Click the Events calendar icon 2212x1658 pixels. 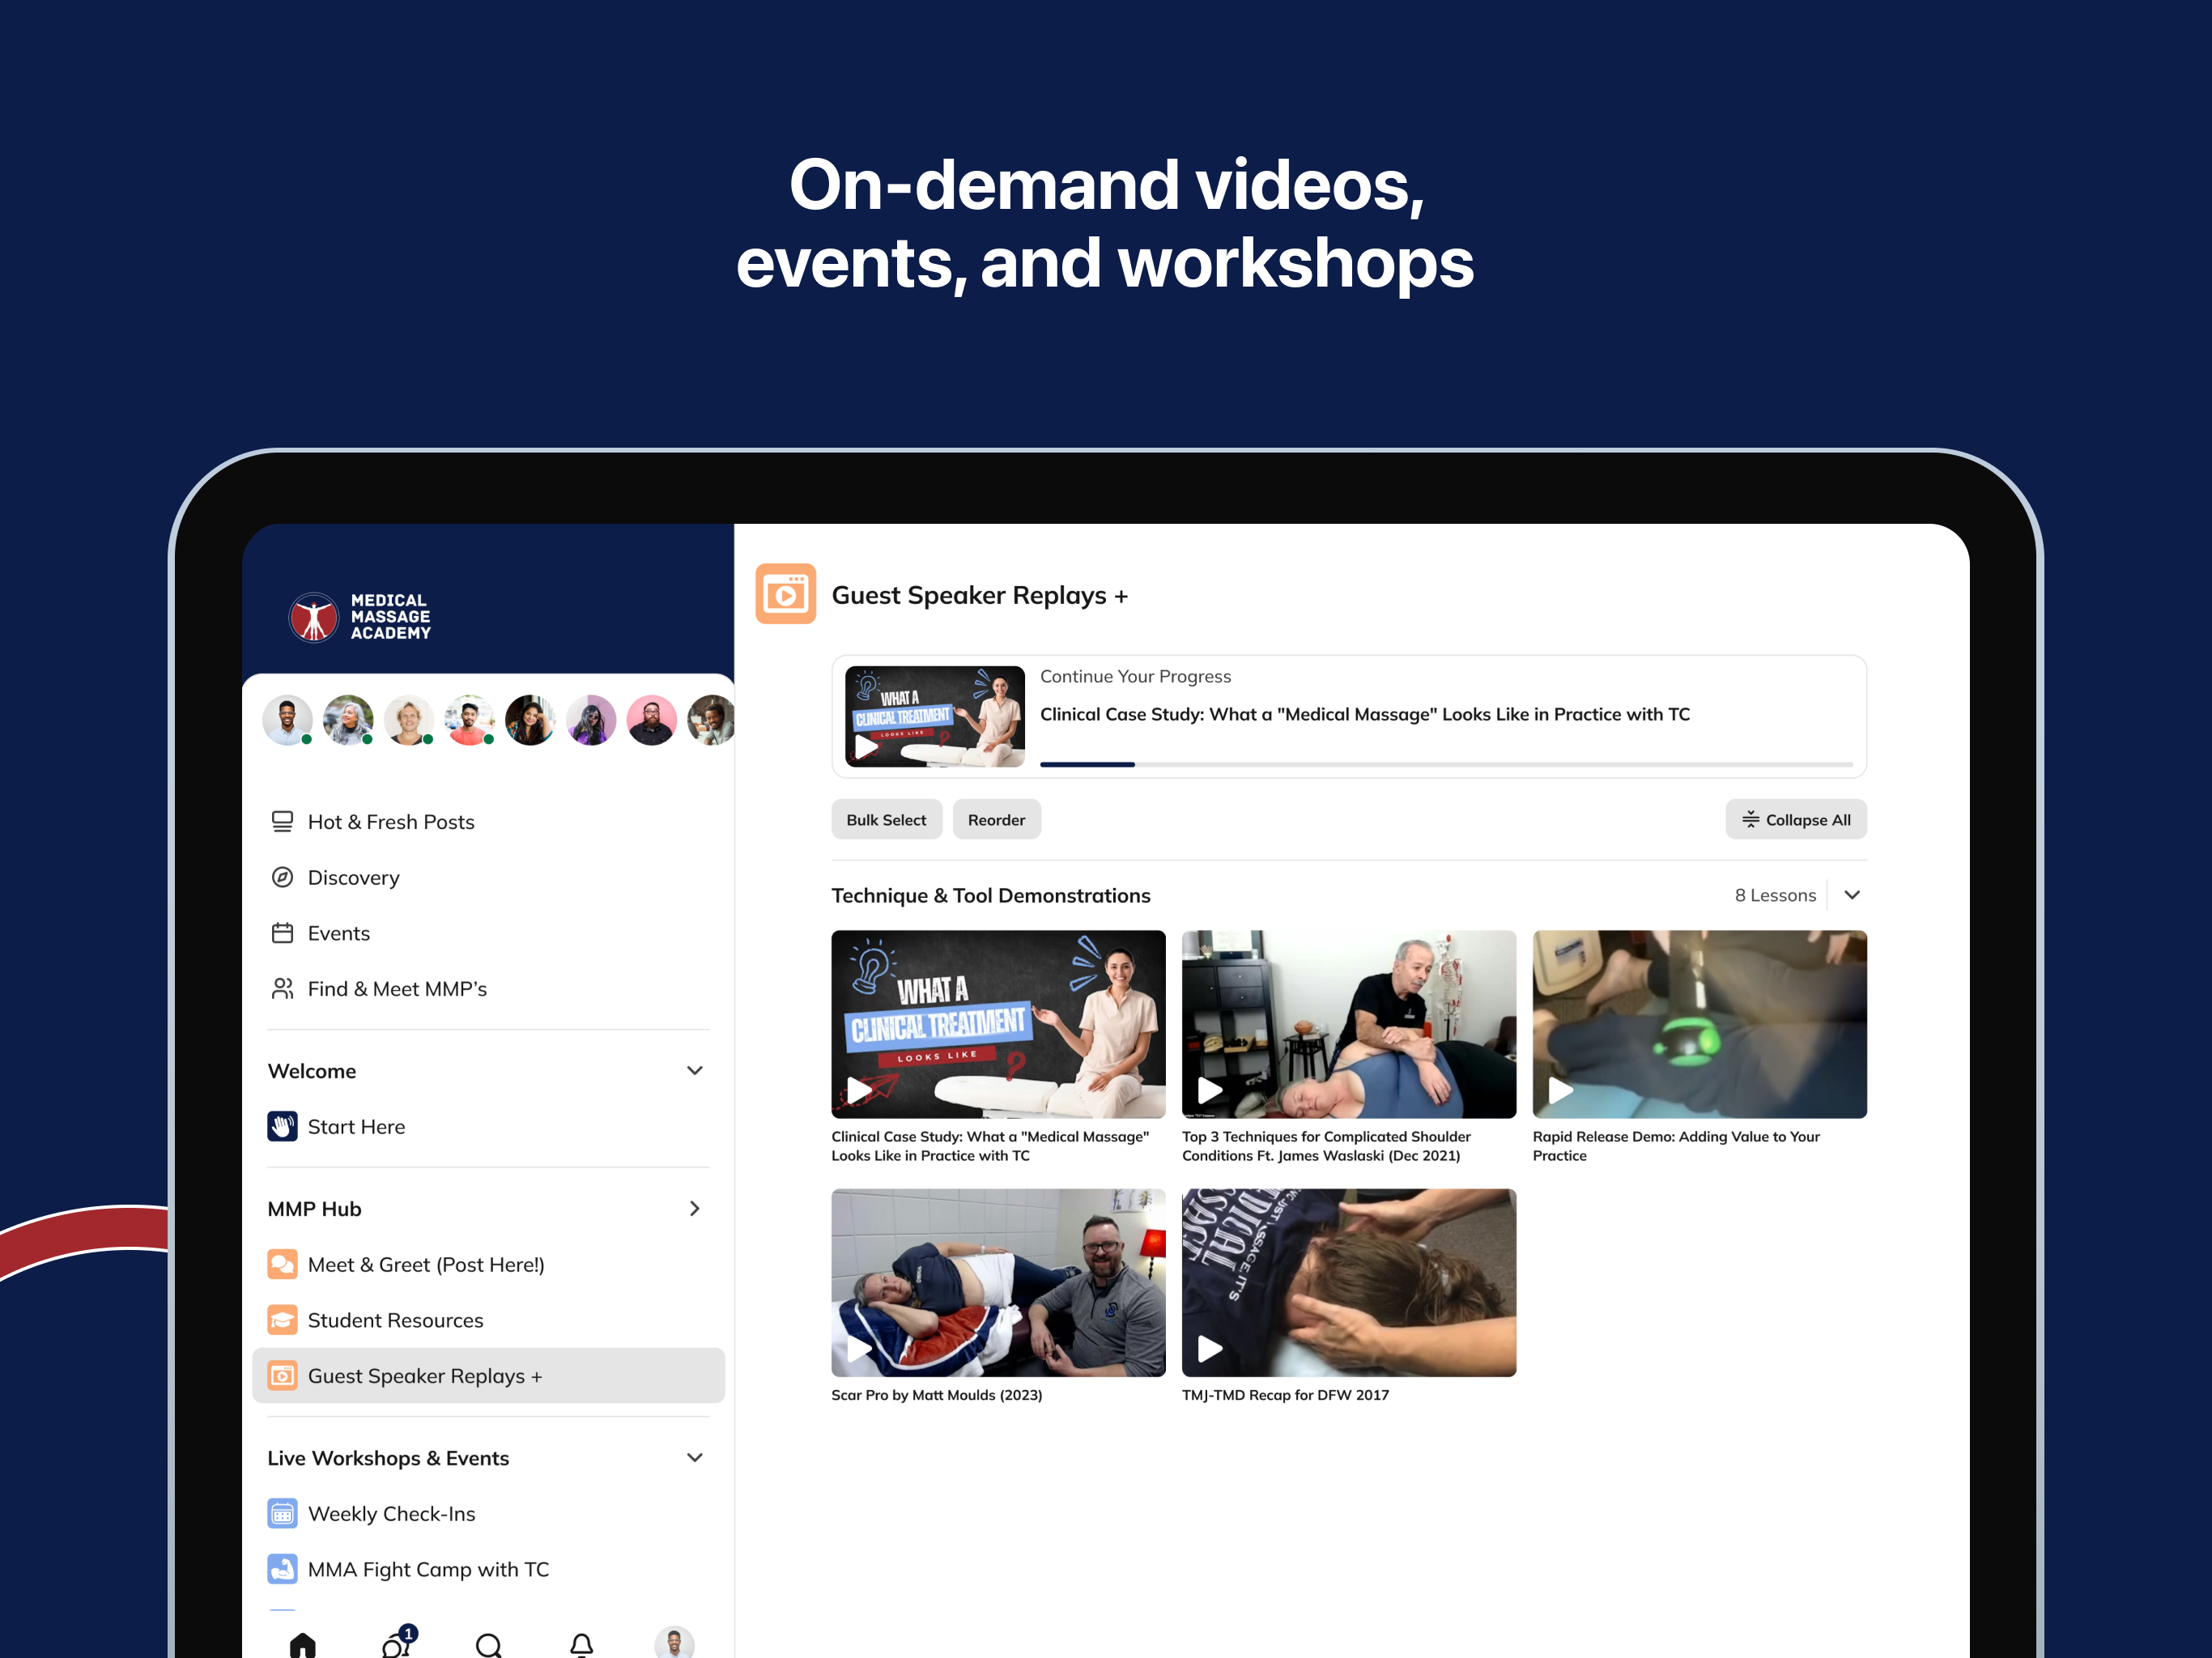click(282, 933)
